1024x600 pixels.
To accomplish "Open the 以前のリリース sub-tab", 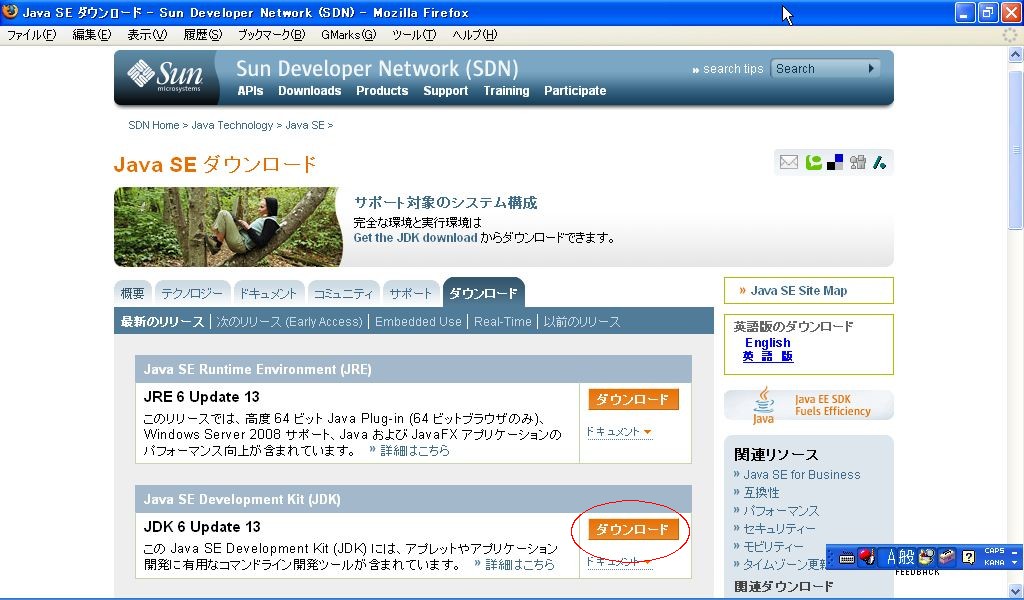I will point(582,321).
